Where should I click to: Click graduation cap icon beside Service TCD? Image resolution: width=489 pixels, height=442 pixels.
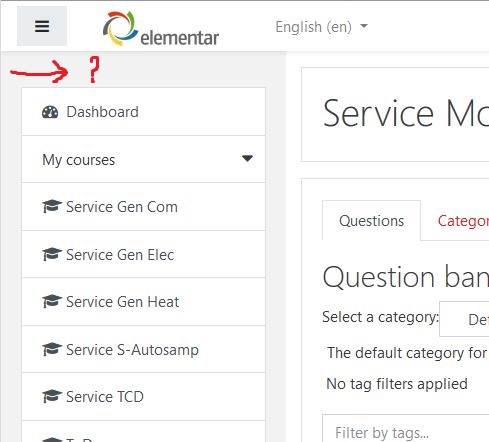click(52, 397)
